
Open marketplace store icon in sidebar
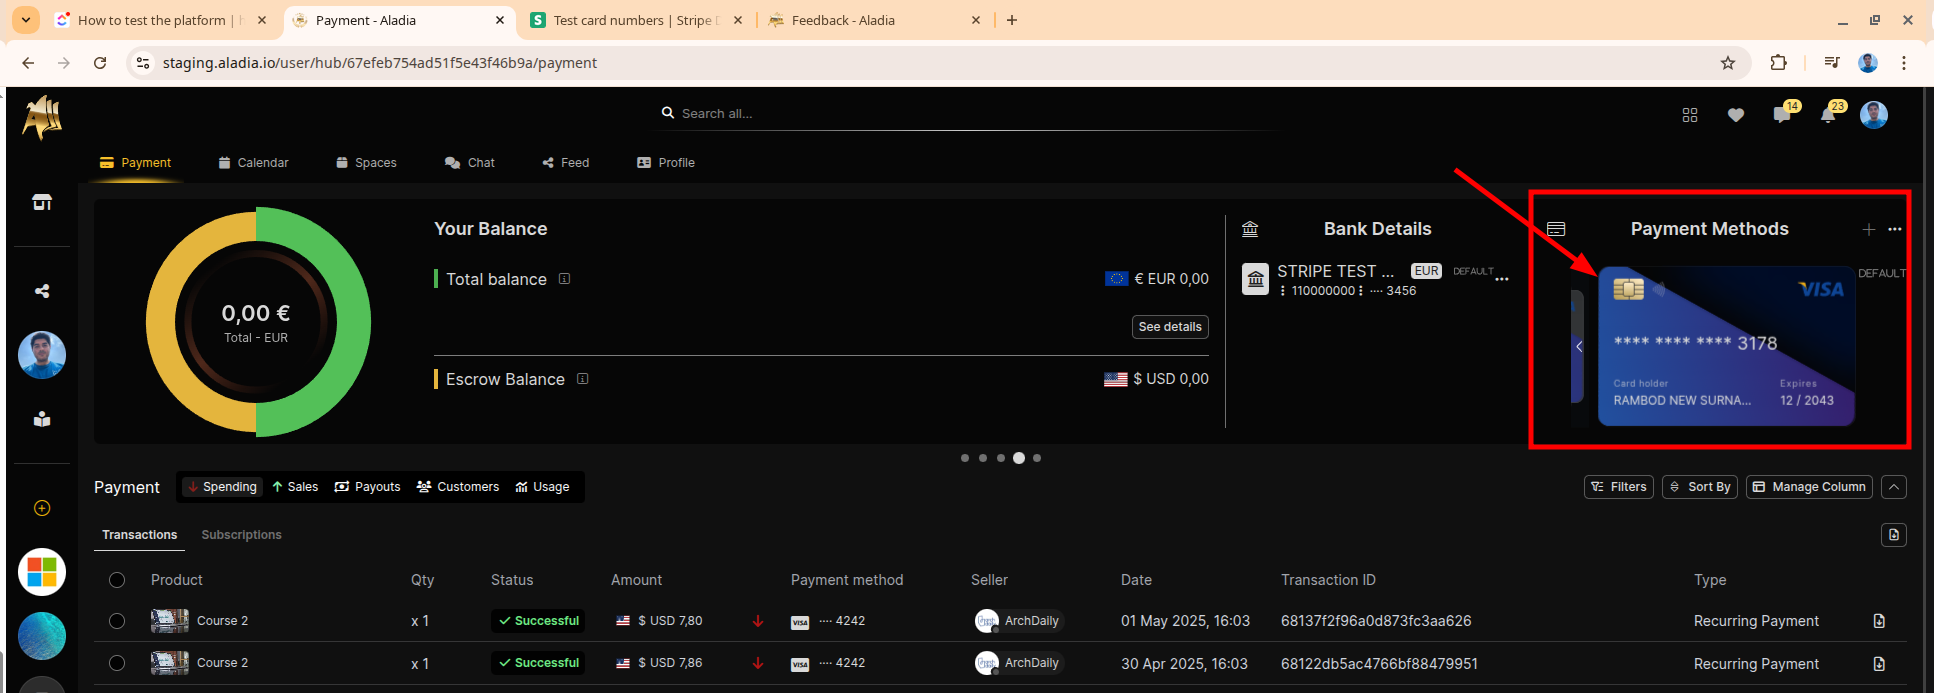pyautogui.click(x=42, y=202)
